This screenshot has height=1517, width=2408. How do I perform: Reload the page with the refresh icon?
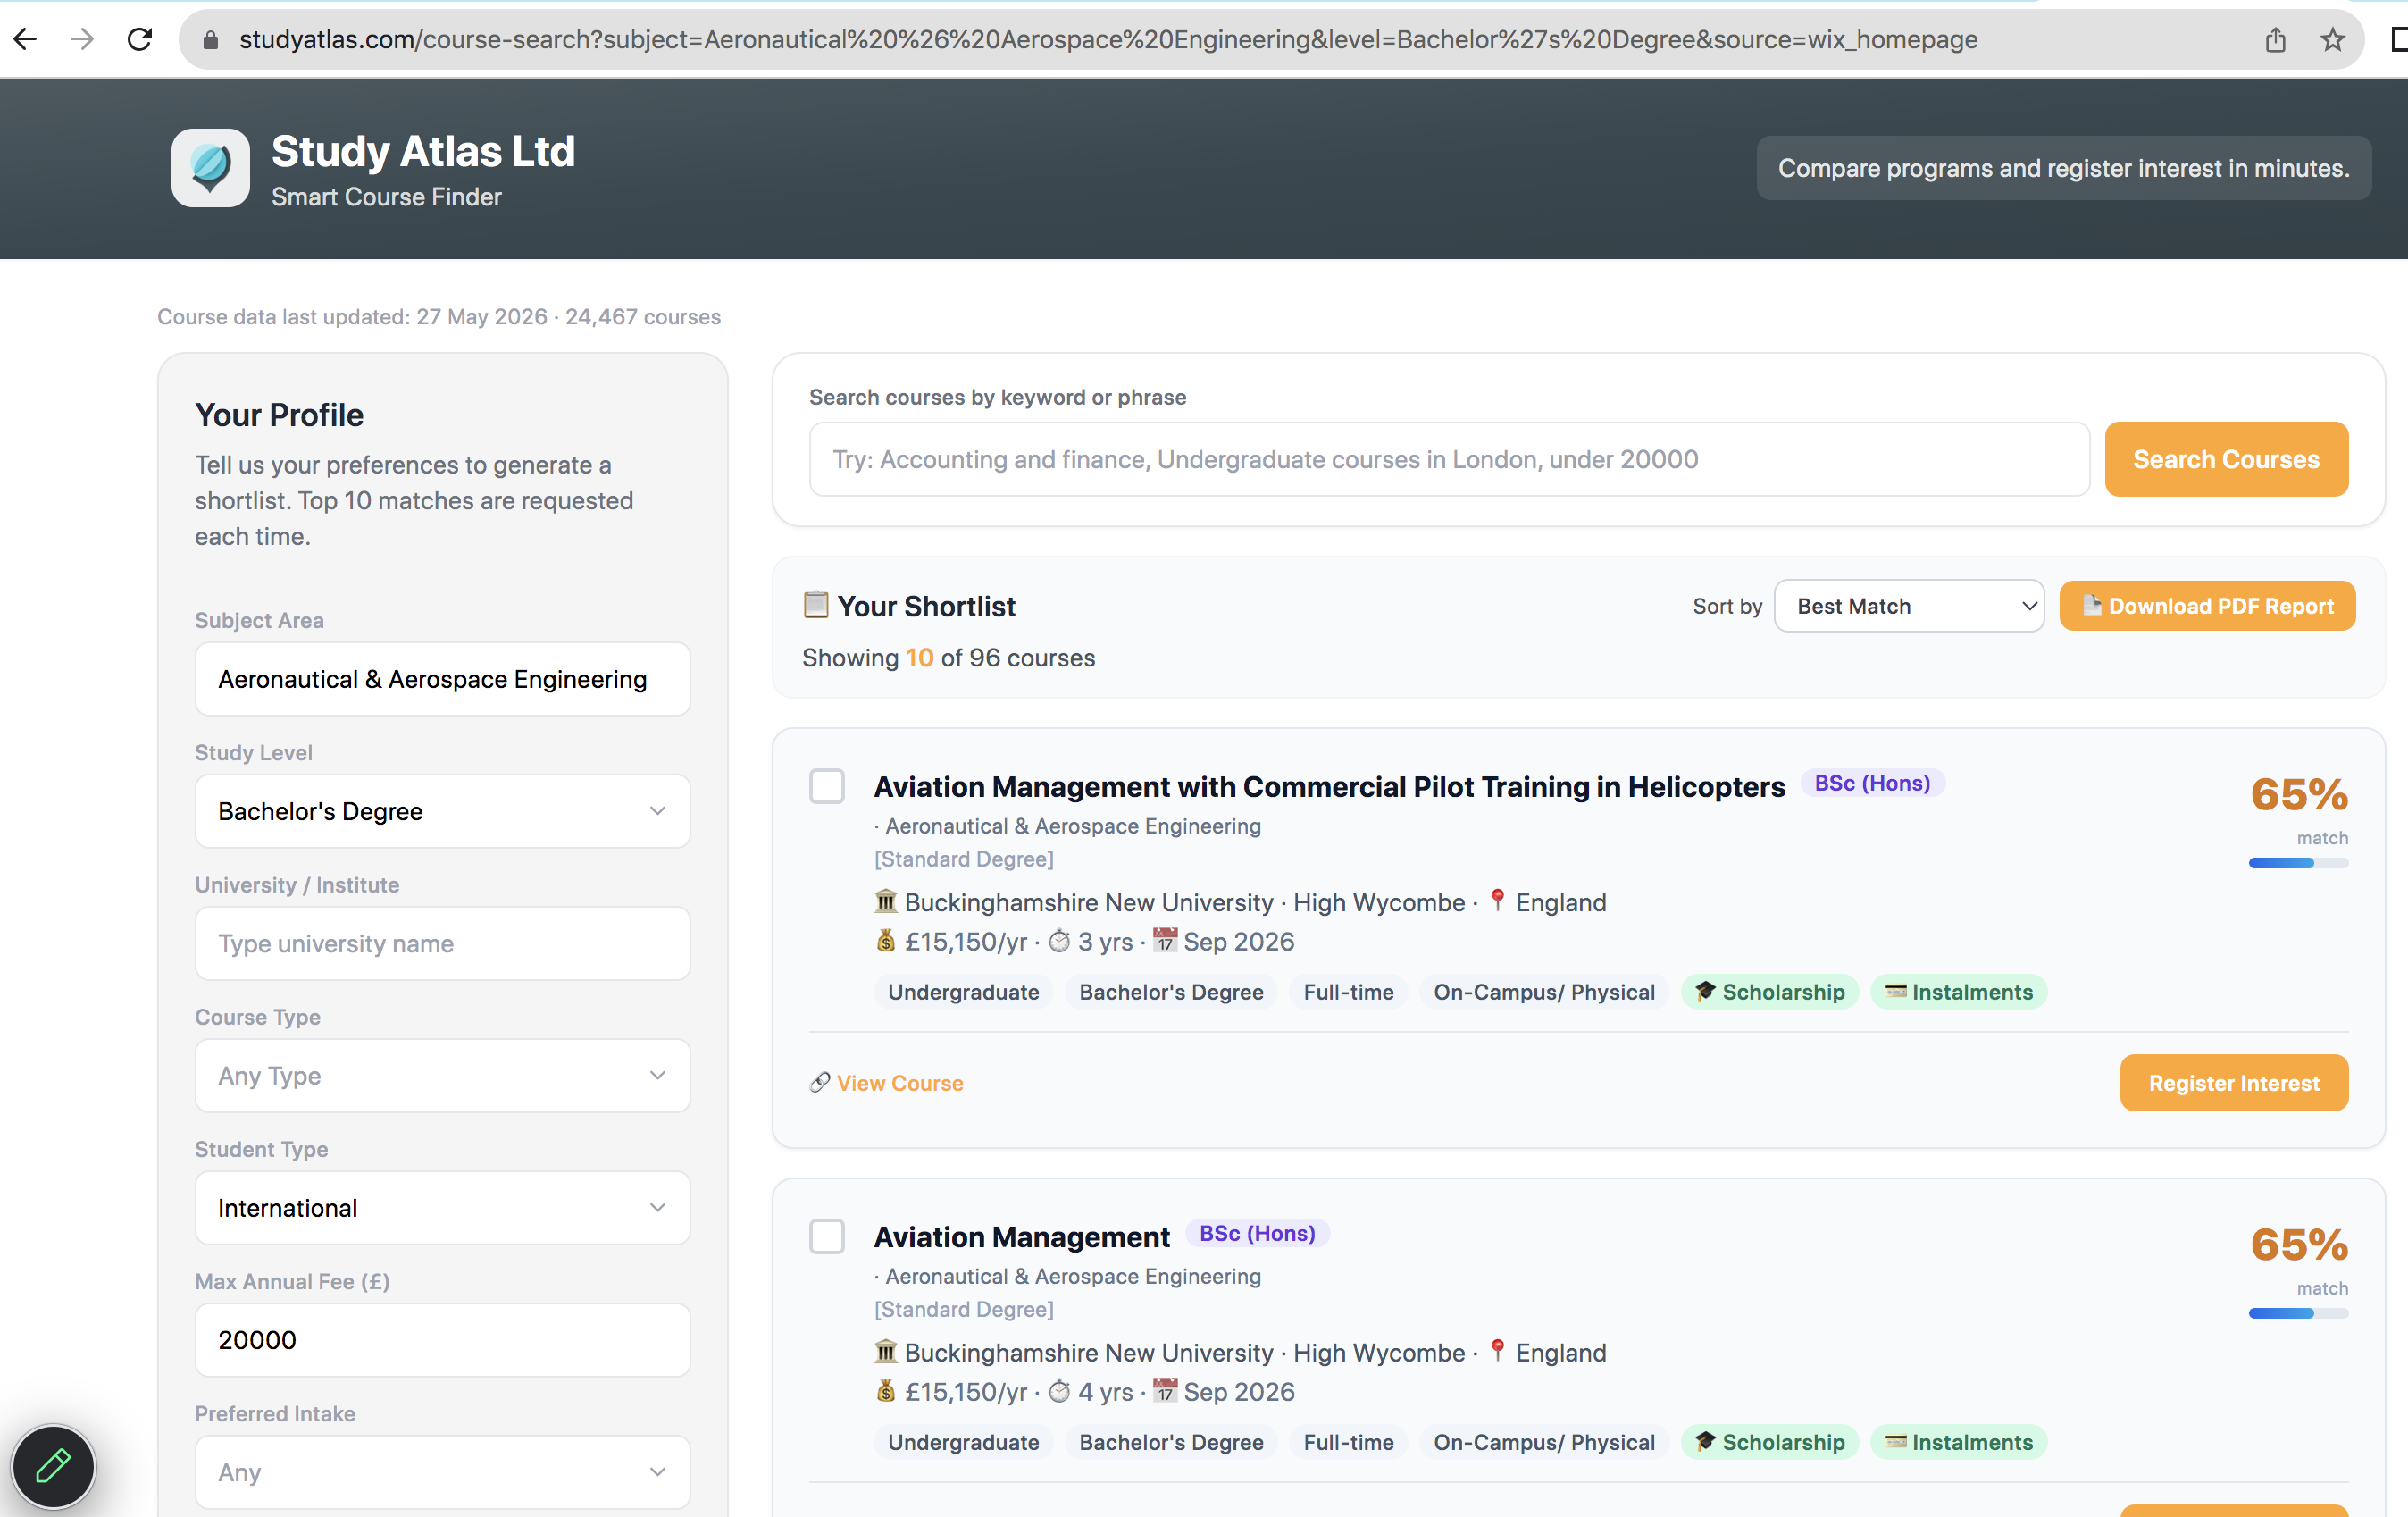tap(140, 39)
